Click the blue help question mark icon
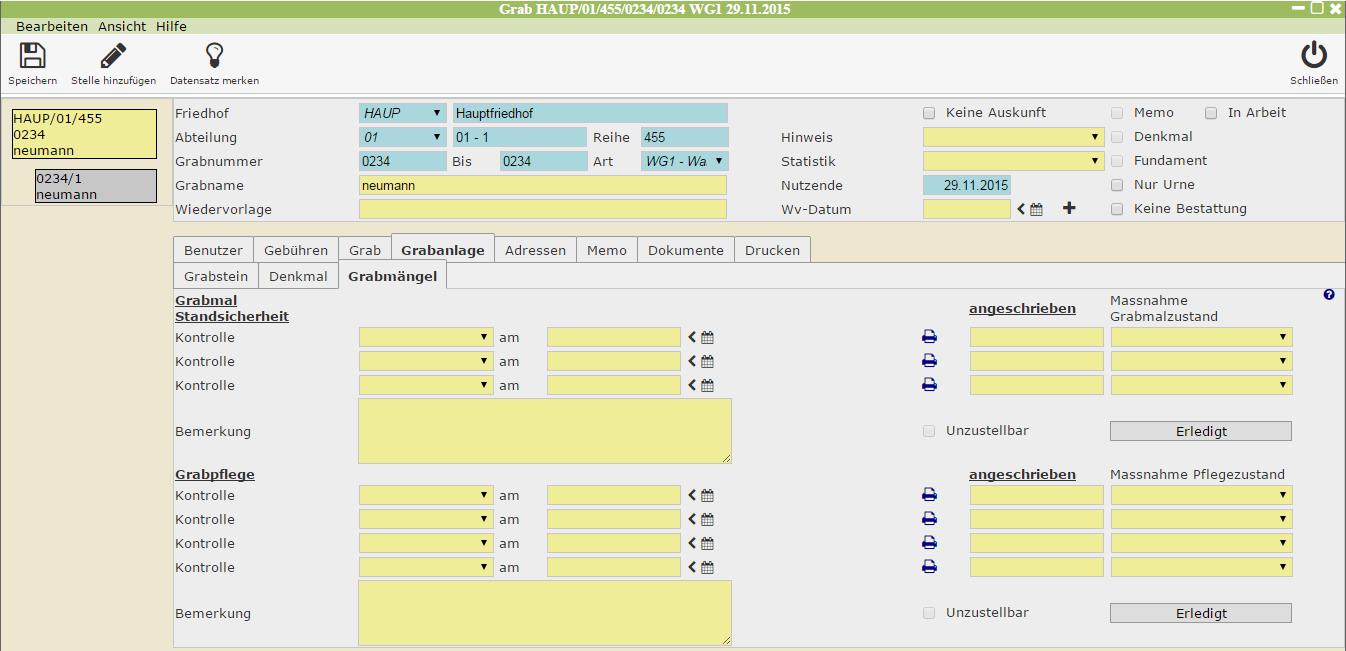The image size is (1346, 651). (x=1328, y=295)
